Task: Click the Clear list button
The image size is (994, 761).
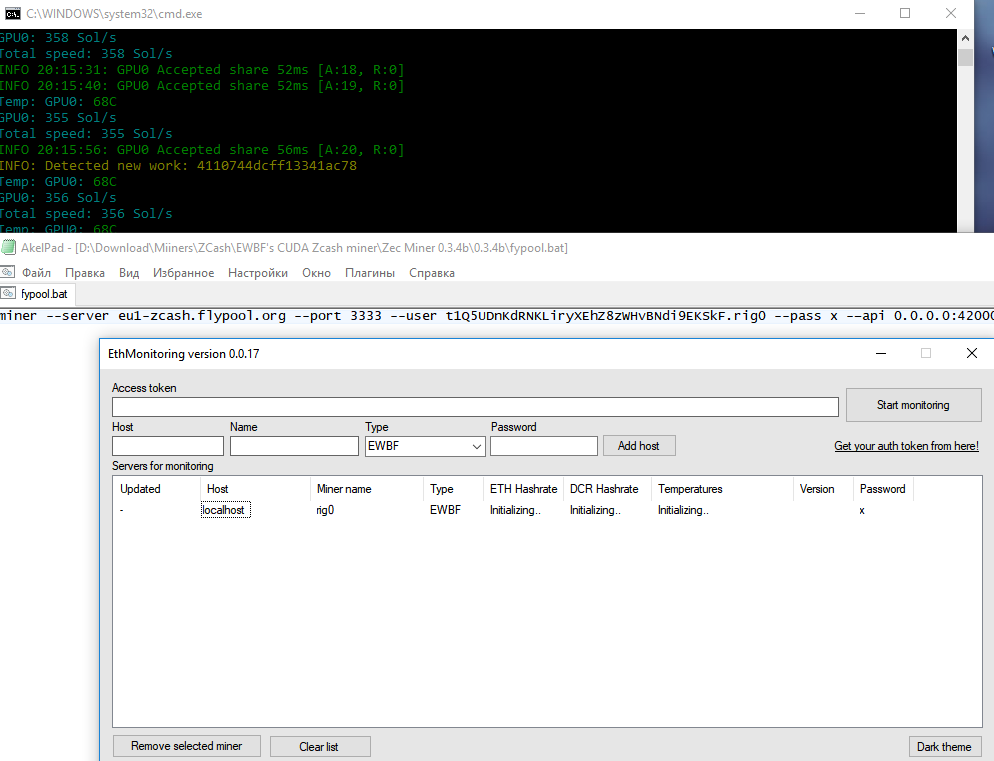Action: point(320,746)
